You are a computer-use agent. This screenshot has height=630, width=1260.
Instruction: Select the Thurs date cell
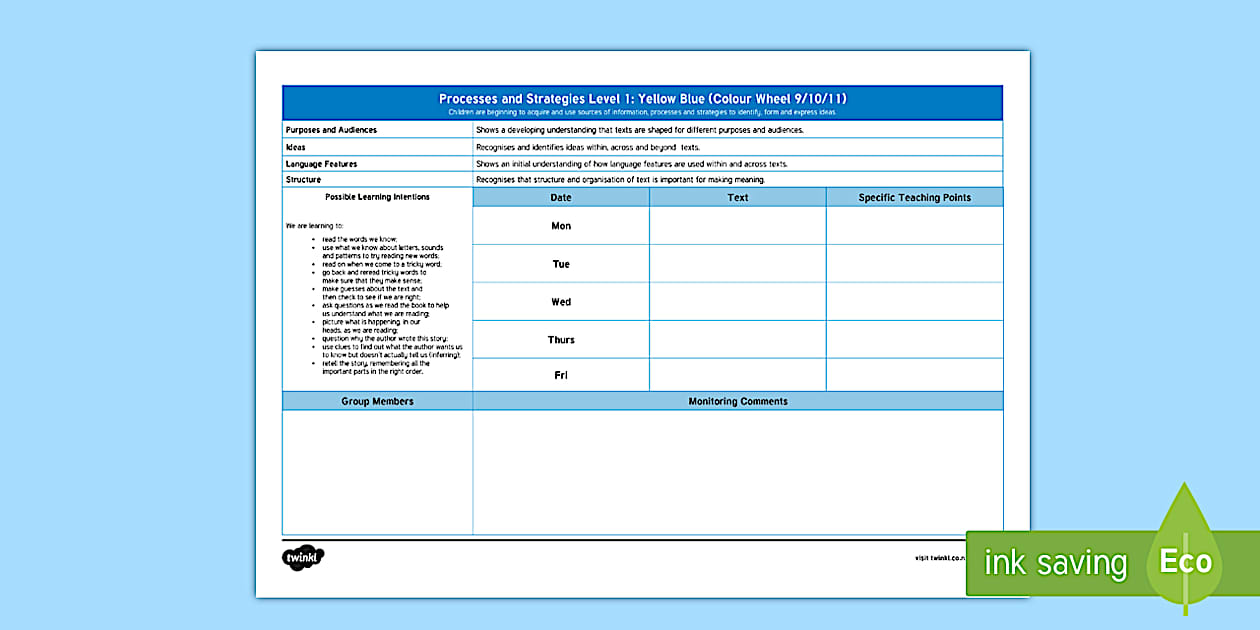(561, 340)
